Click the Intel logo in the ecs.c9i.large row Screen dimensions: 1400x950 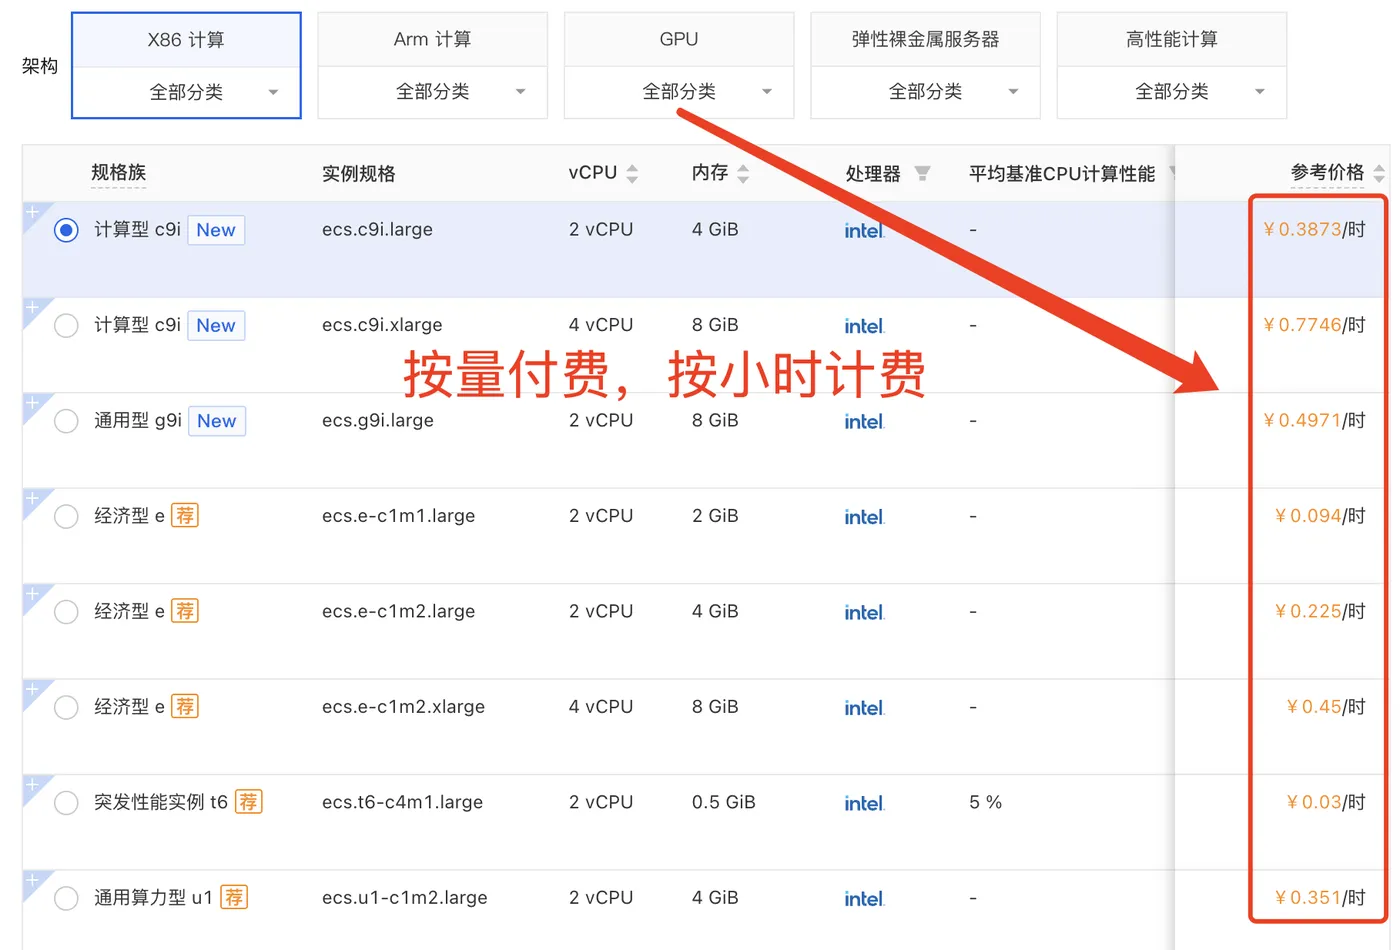pos(864,230)
